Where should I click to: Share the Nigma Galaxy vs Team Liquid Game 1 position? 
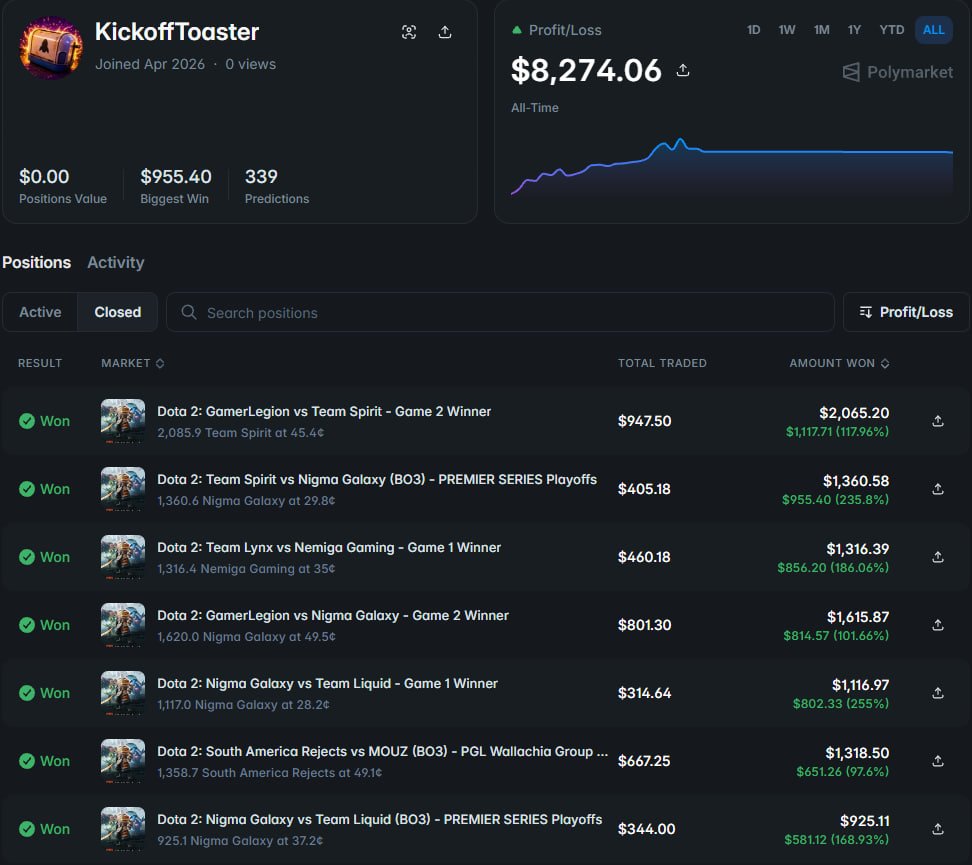(938, 693)
